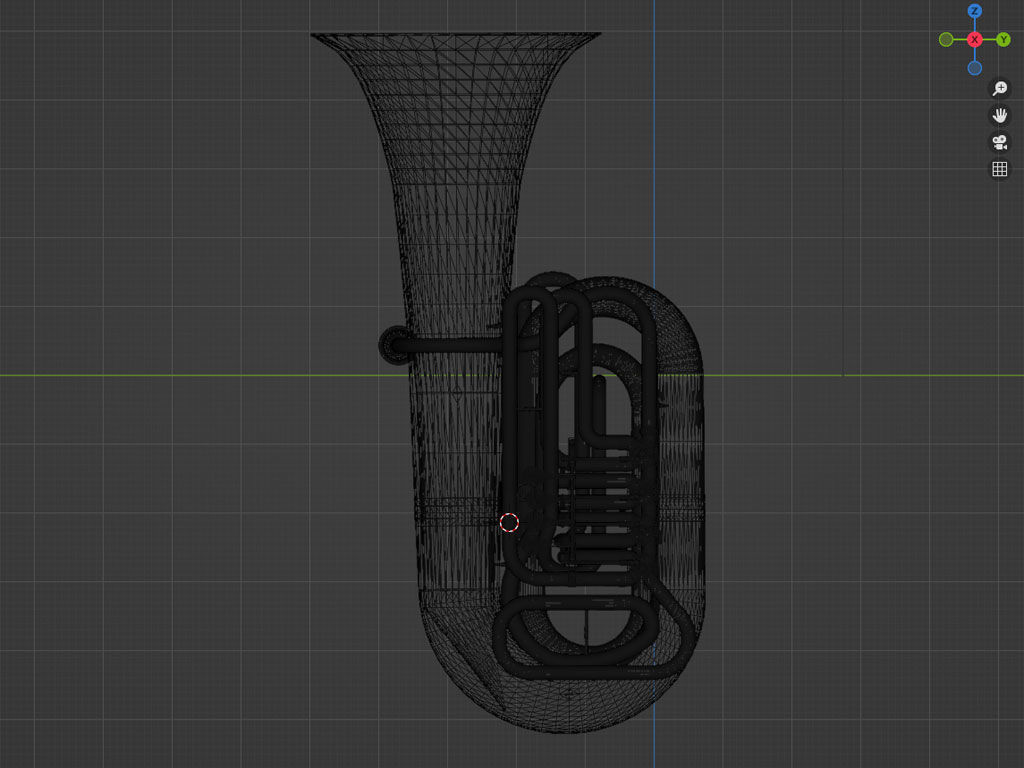Click the green Y axis gizmo handle
Screen dimensions: 1024x768
coord(1003,40)
